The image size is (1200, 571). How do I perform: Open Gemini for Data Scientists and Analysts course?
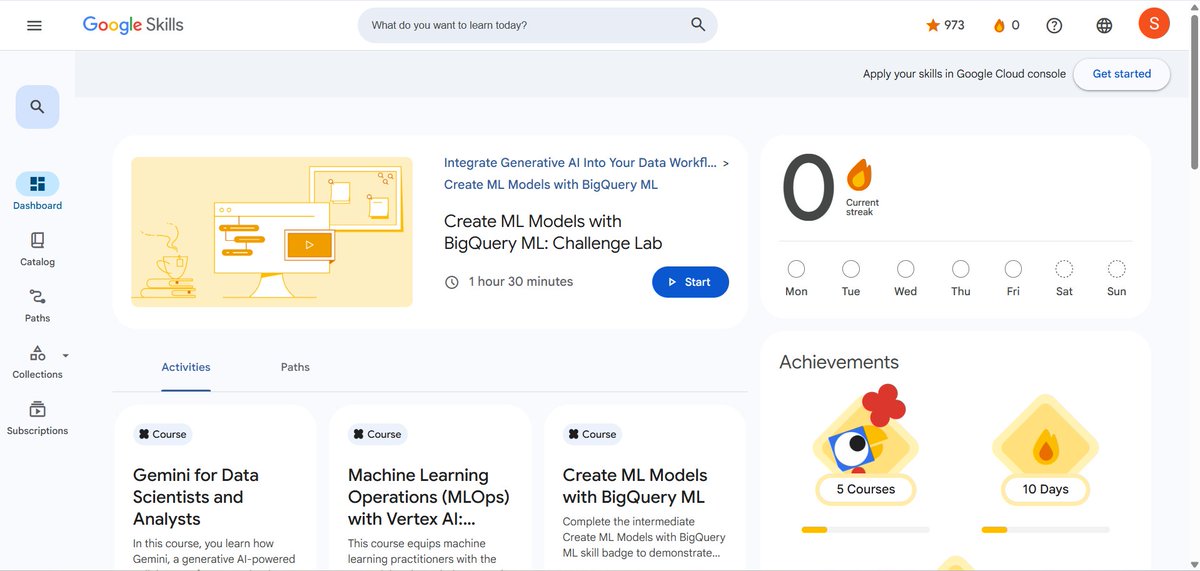coord(196,497)
